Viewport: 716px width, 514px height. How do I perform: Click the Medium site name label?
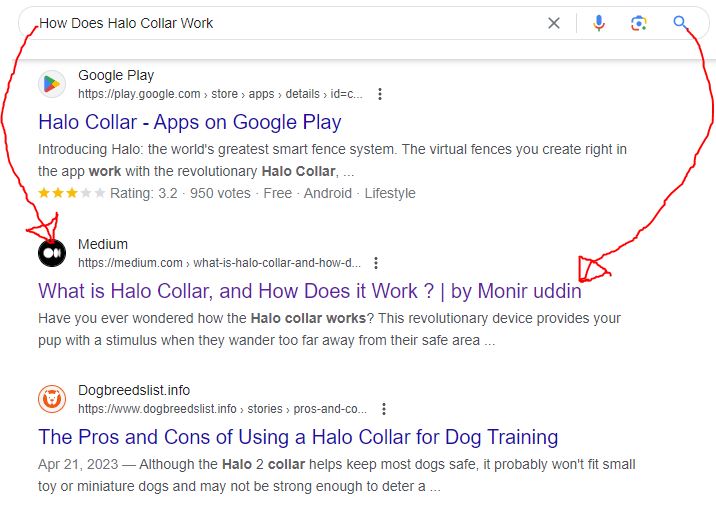coord(103,244)
